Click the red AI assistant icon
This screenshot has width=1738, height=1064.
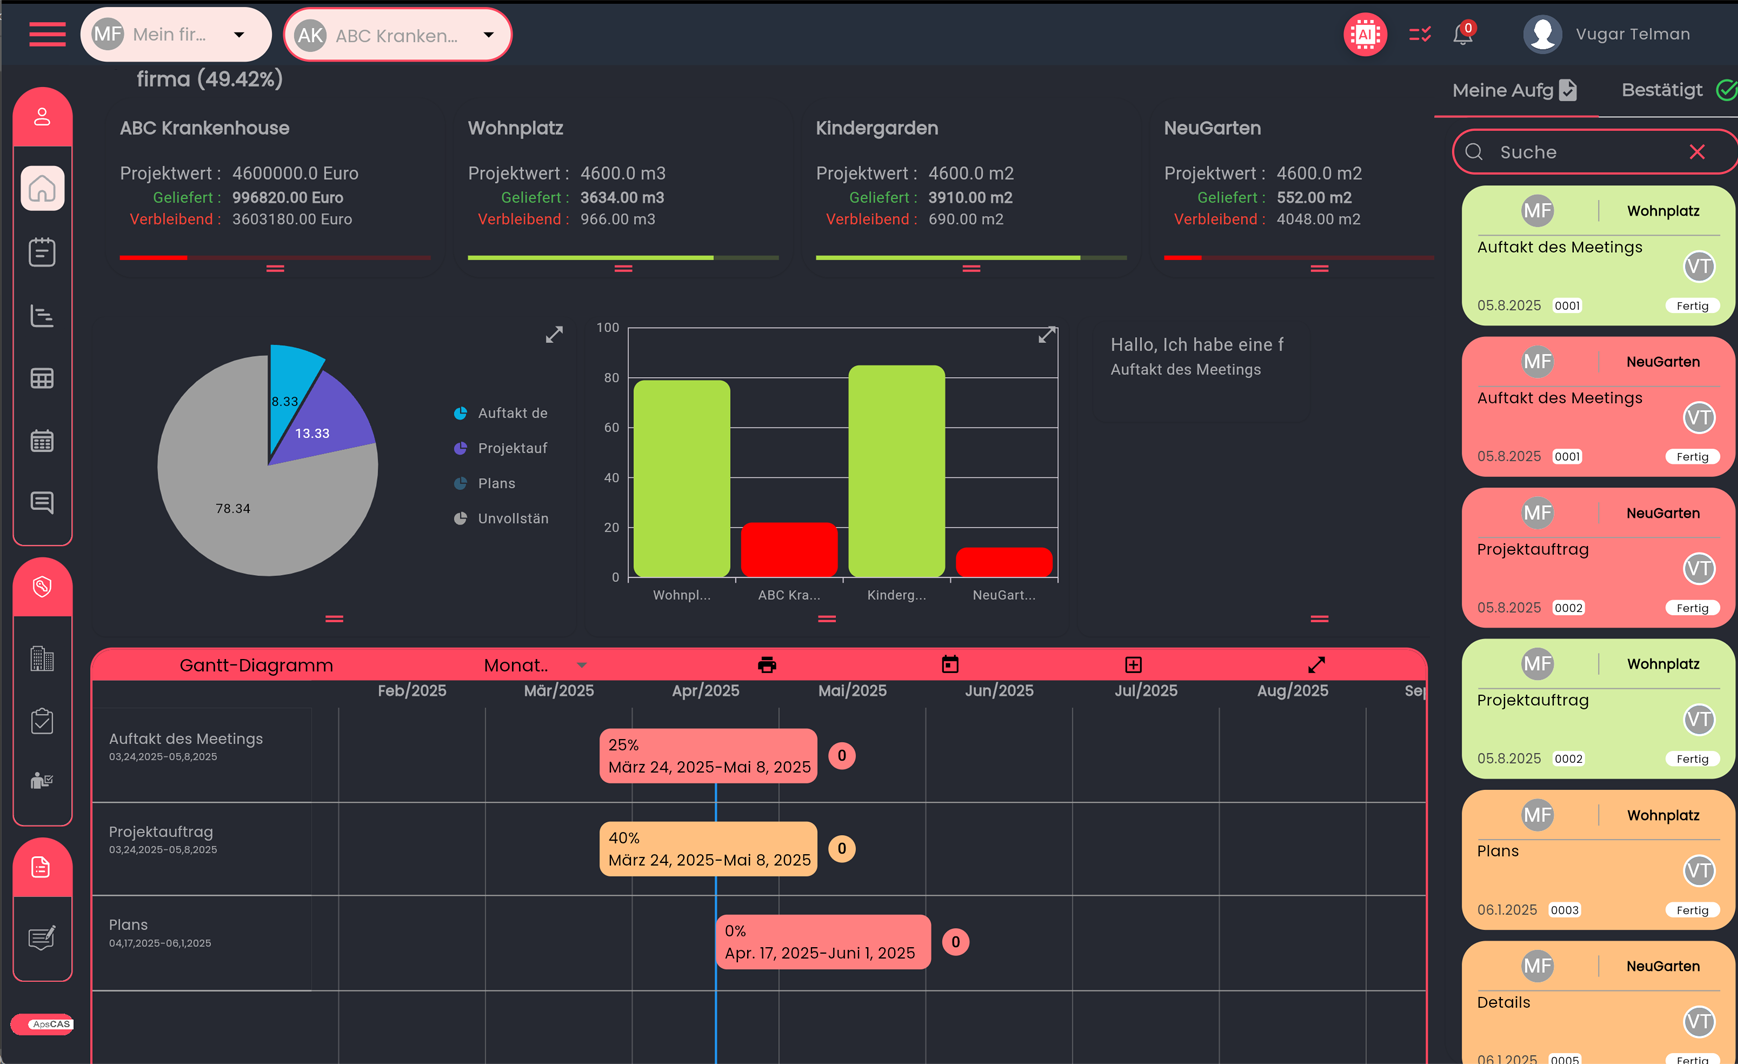(1364, 34)
